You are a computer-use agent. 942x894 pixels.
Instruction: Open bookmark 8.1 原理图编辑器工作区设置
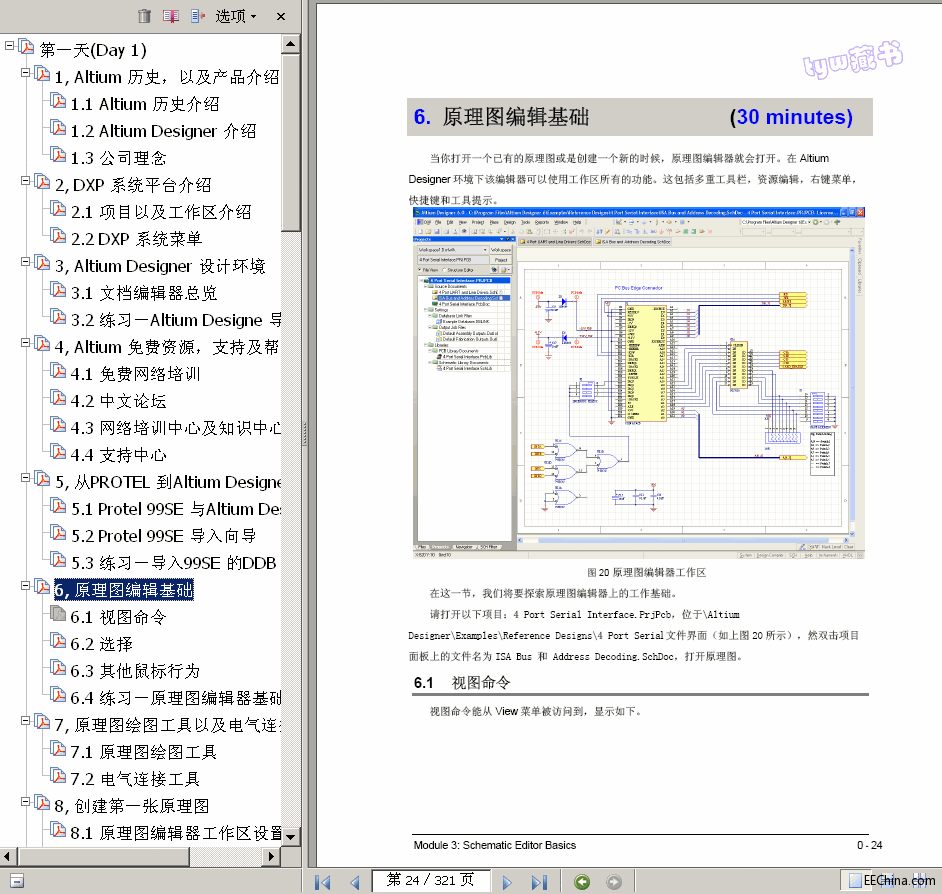(x=175, y=835)
